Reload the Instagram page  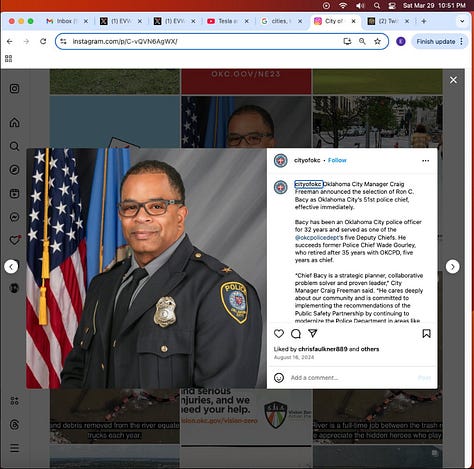[x=43, y=41]
